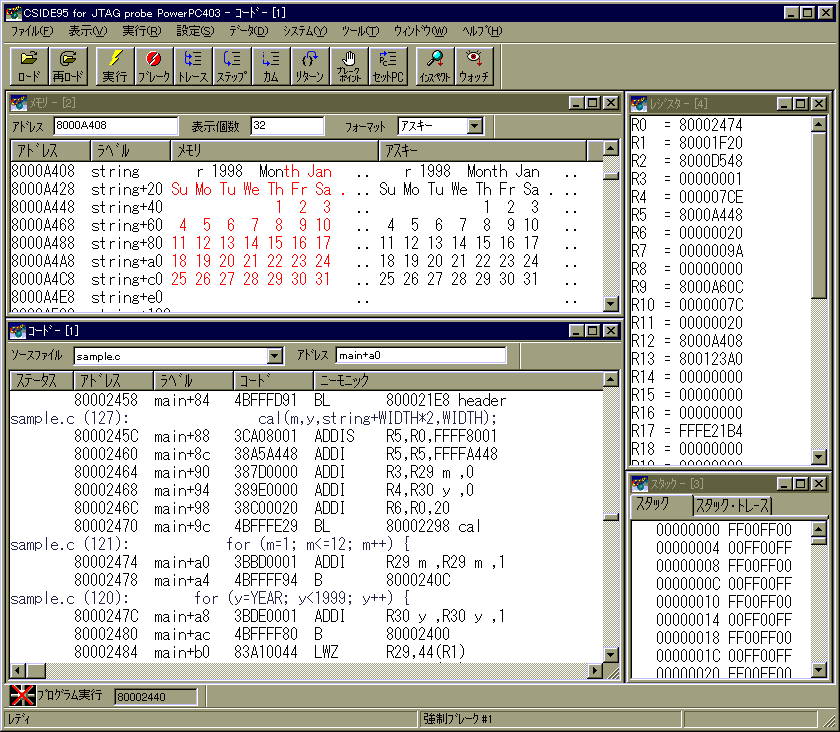Click the ウォッチ (Watch) eye icon
Image resolution: width=840 pixels, height=732 pixels.
coord(473,66)
